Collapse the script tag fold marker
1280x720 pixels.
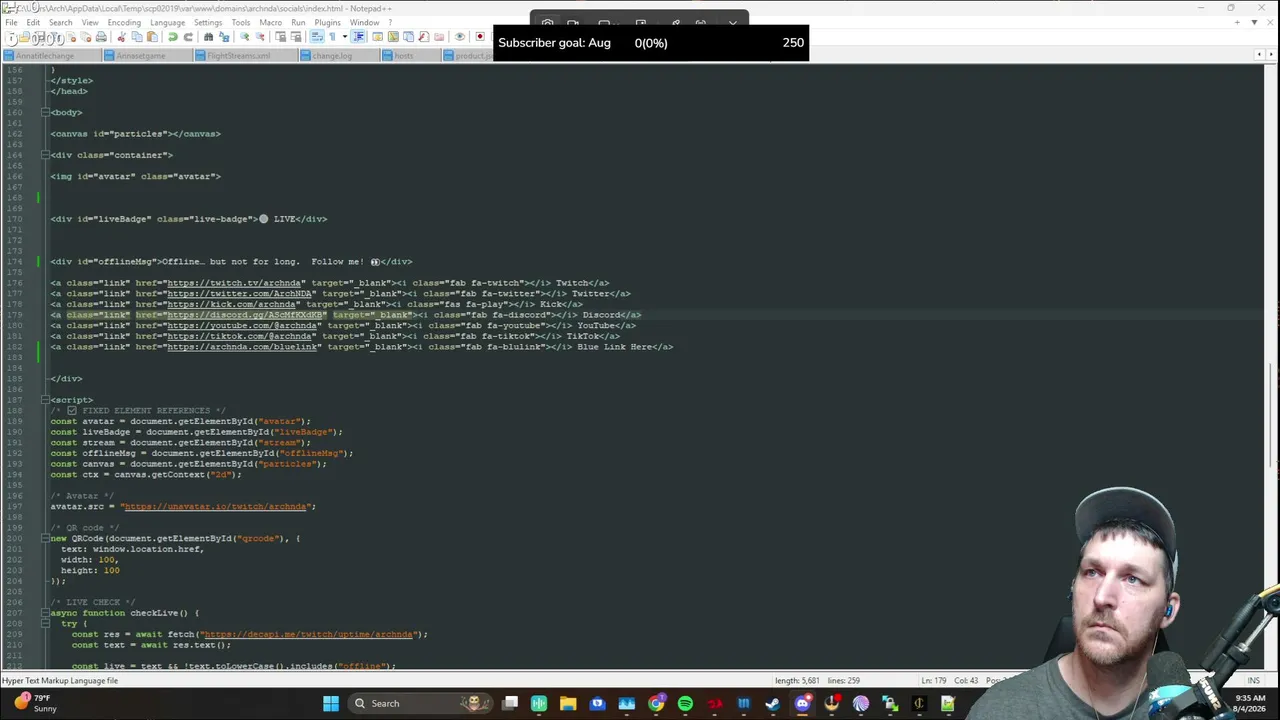point(43,400)
